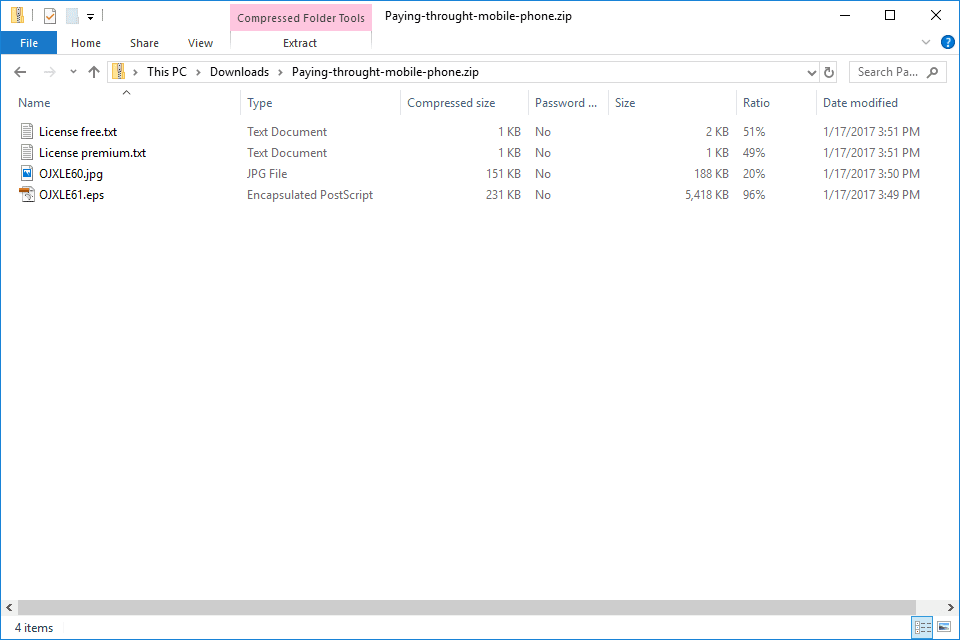Navigate back with the back arrow

[20, 72]
